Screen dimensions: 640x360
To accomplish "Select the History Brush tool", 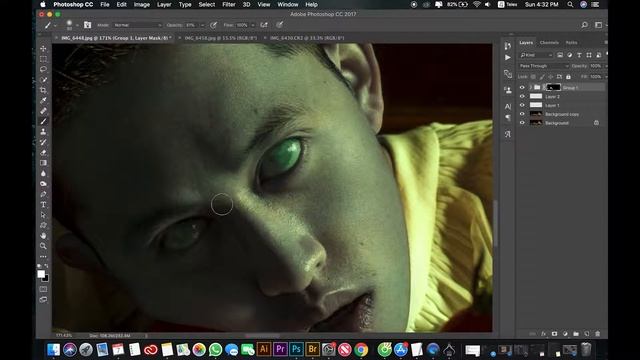I will click(x=43, y=142).
